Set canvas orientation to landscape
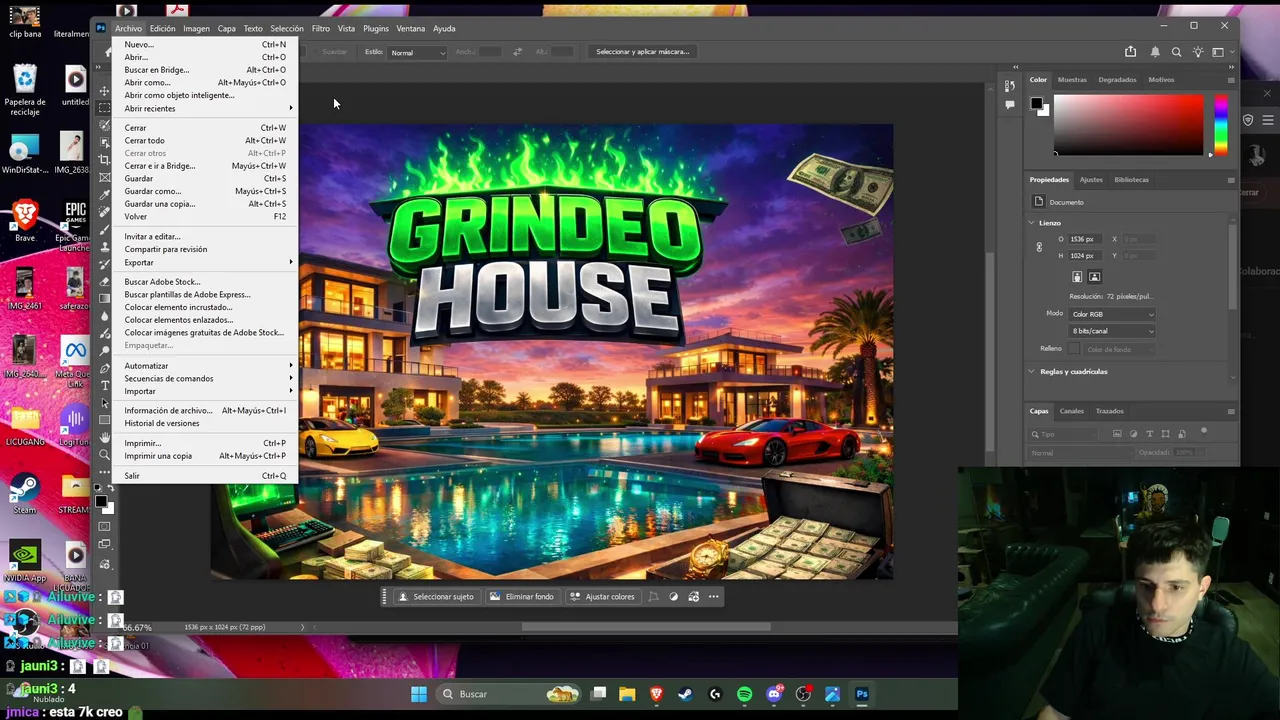This screenshot has height=720, width=1280. (1094, 277)
